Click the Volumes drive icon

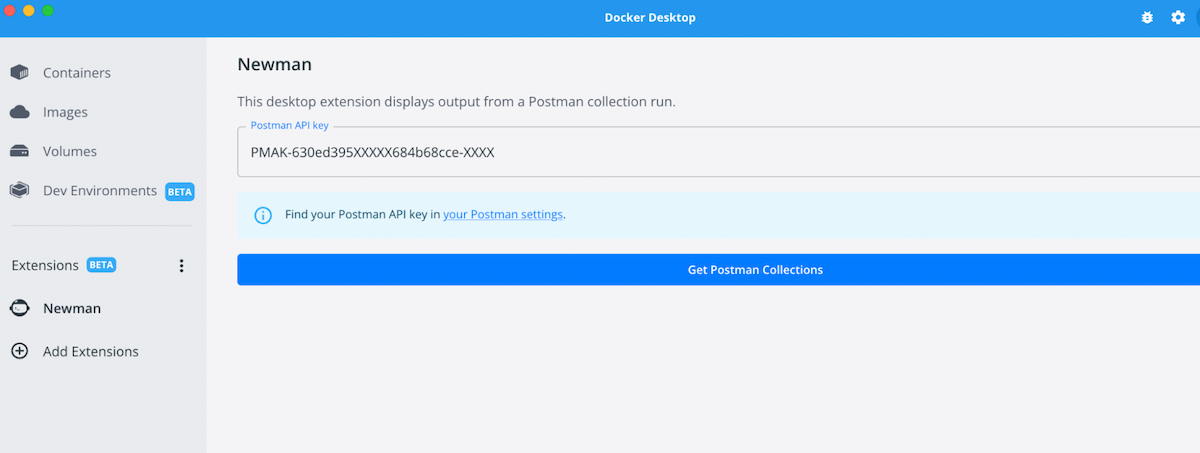click(19, 152)
